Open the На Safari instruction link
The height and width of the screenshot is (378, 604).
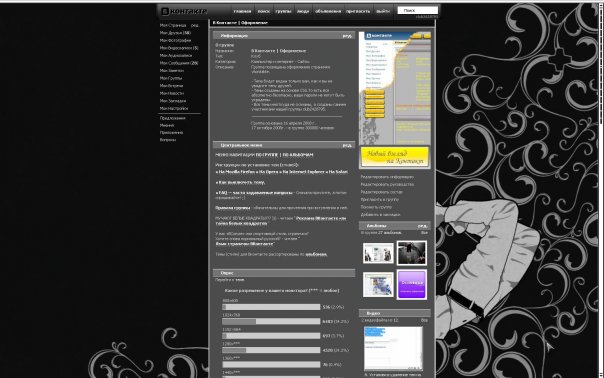pos(339,172)
